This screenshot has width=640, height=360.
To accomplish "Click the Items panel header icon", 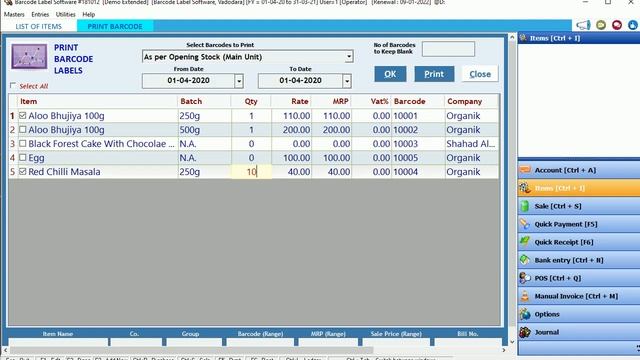I will point(523,38).
